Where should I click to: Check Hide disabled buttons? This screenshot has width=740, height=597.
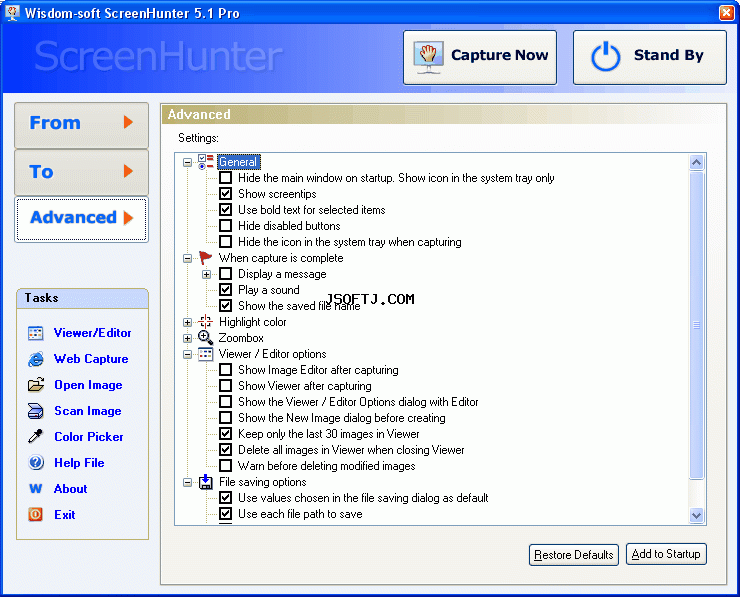point(226,226)
